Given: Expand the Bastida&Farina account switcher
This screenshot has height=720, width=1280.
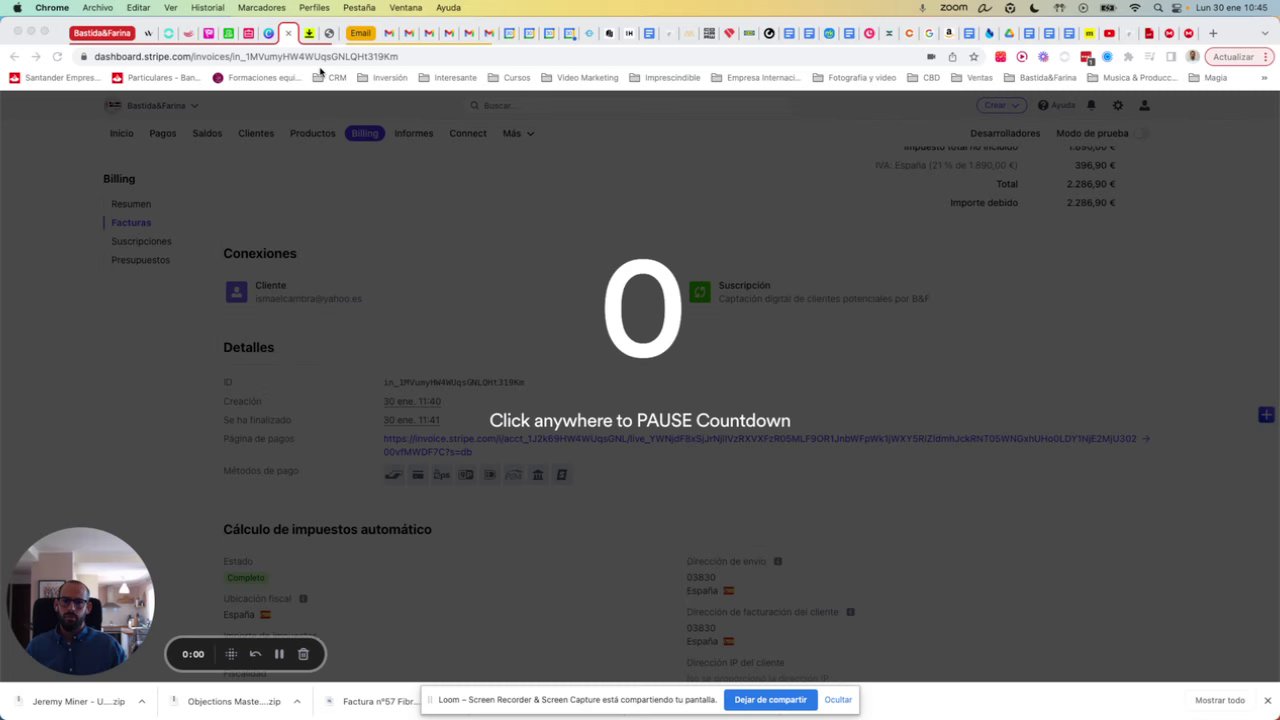Looking at the screenshot, I should [152, 105].
